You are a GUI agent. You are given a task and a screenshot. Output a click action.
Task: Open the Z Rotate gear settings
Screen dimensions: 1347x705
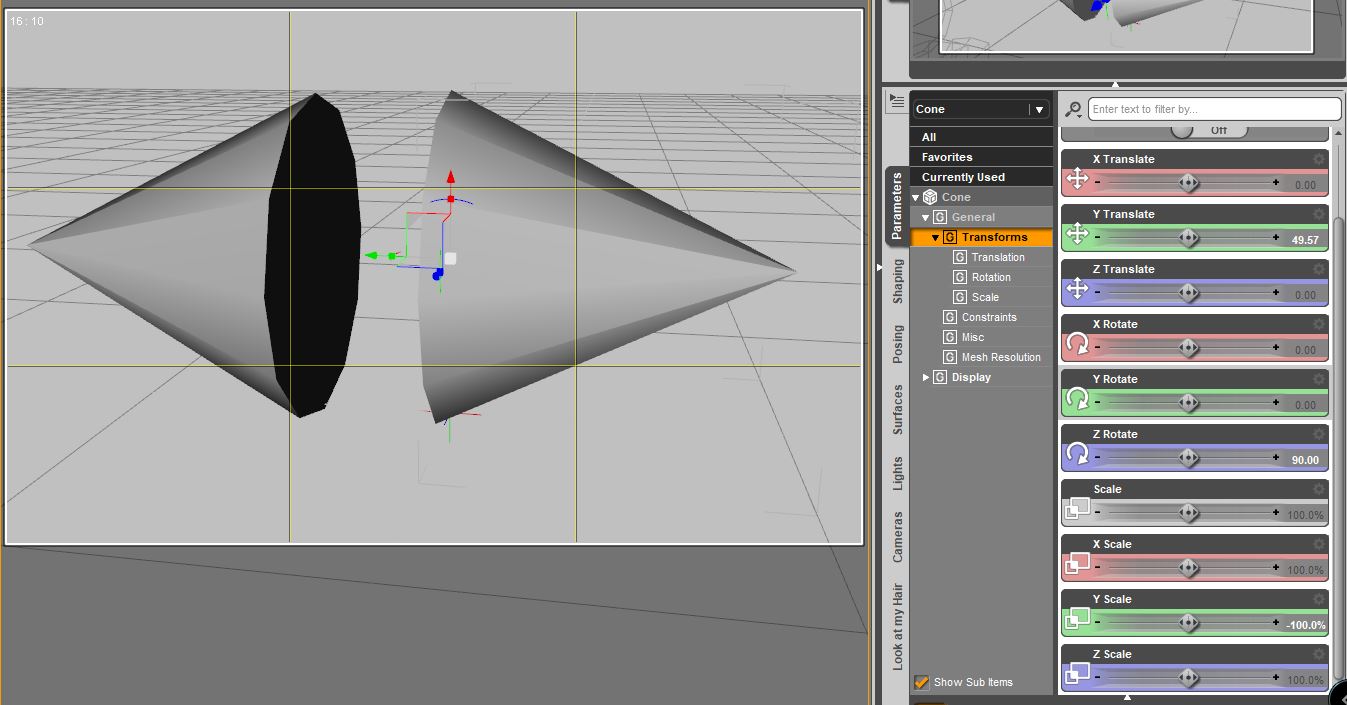1319,434
